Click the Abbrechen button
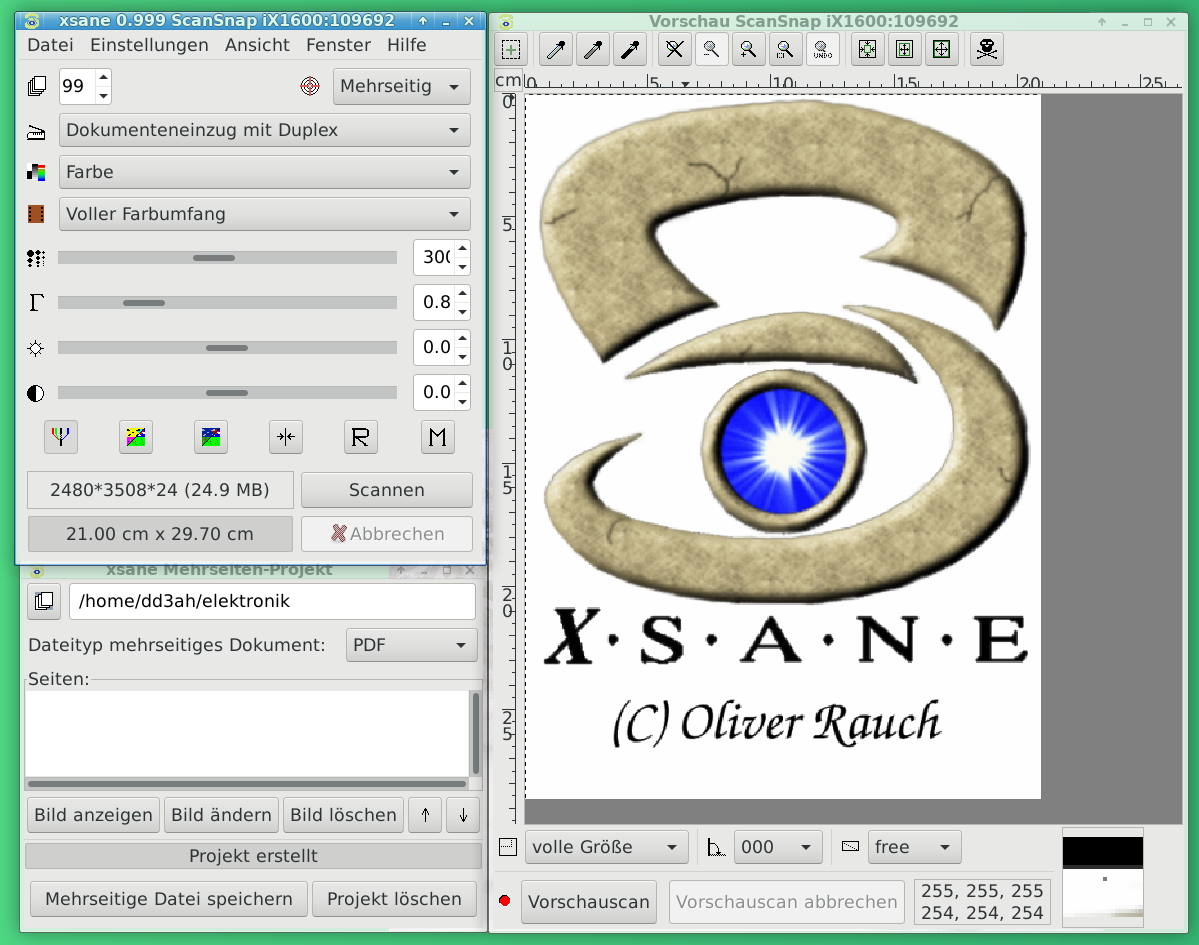 click(387, 534)
